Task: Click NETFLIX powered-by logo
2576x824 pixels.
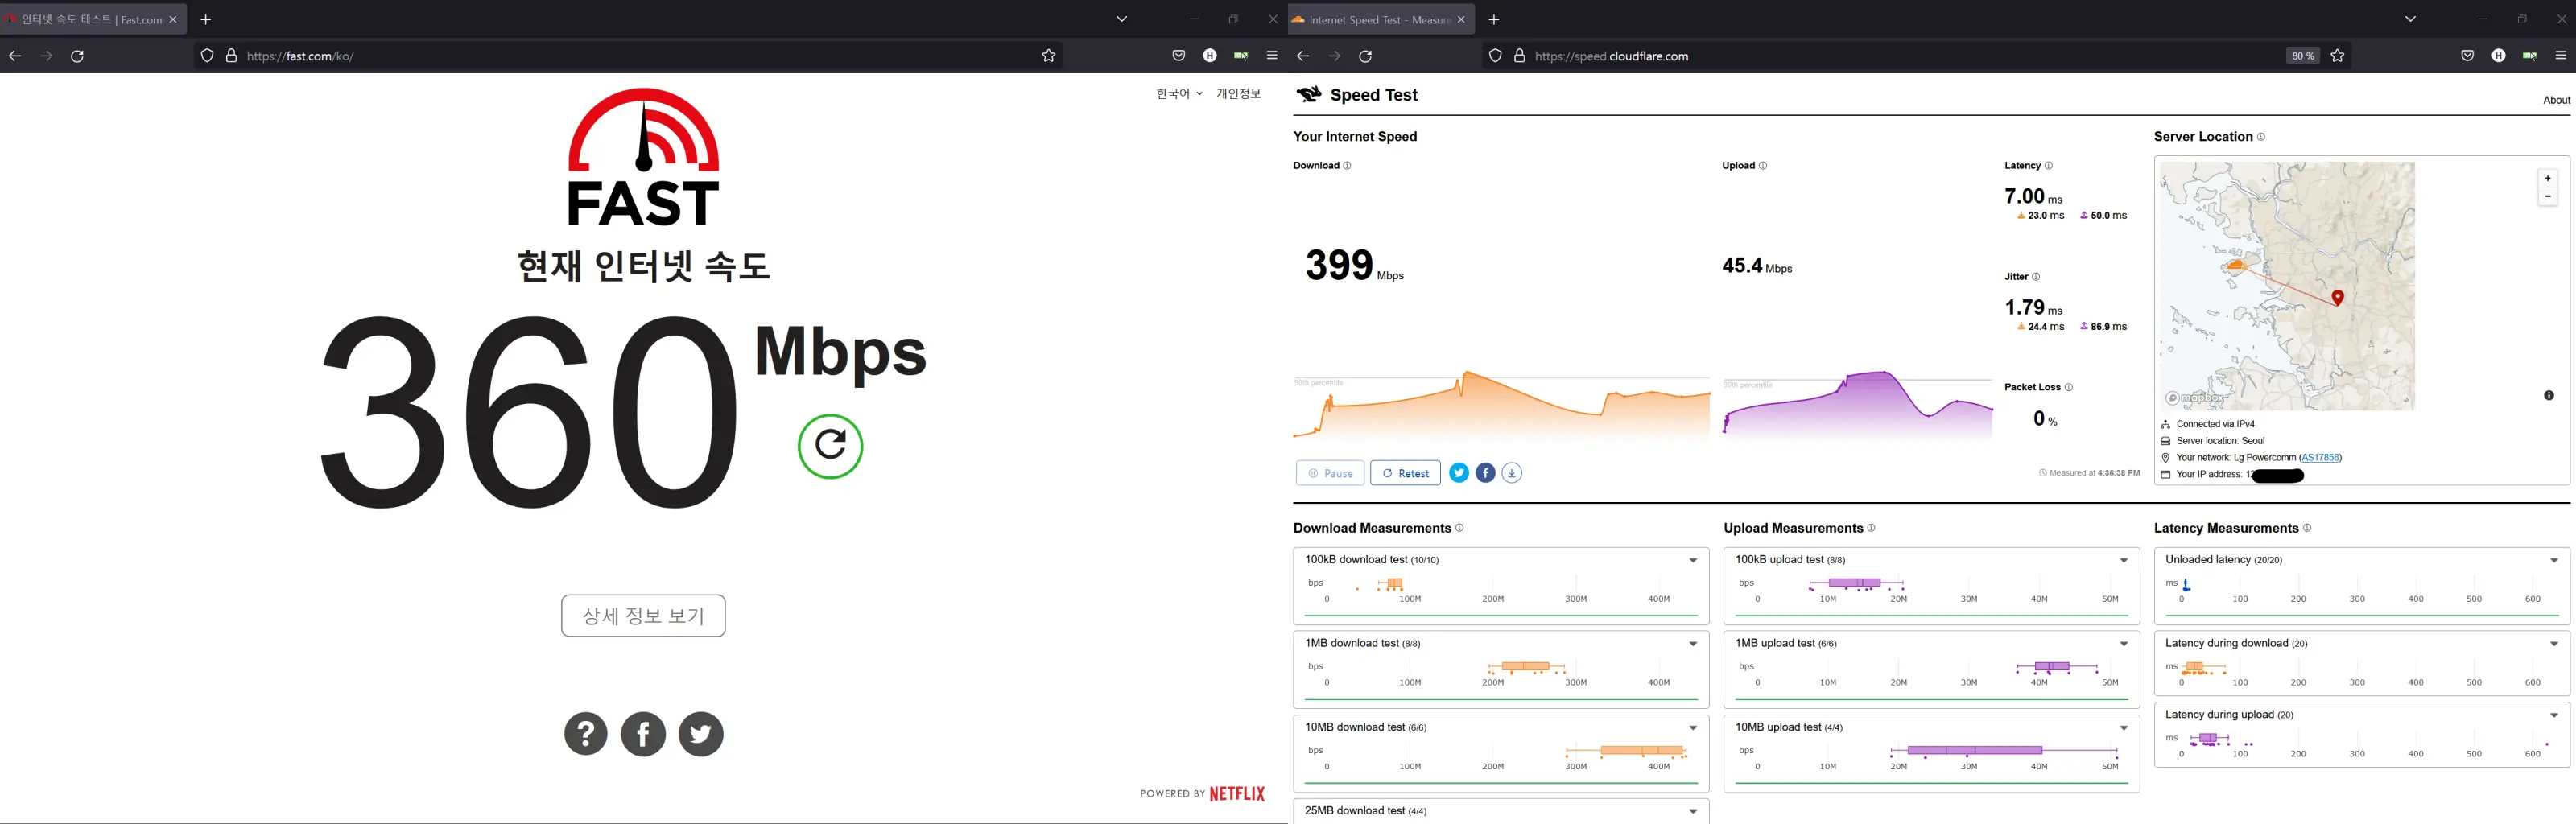Action: pos(1237,794)
